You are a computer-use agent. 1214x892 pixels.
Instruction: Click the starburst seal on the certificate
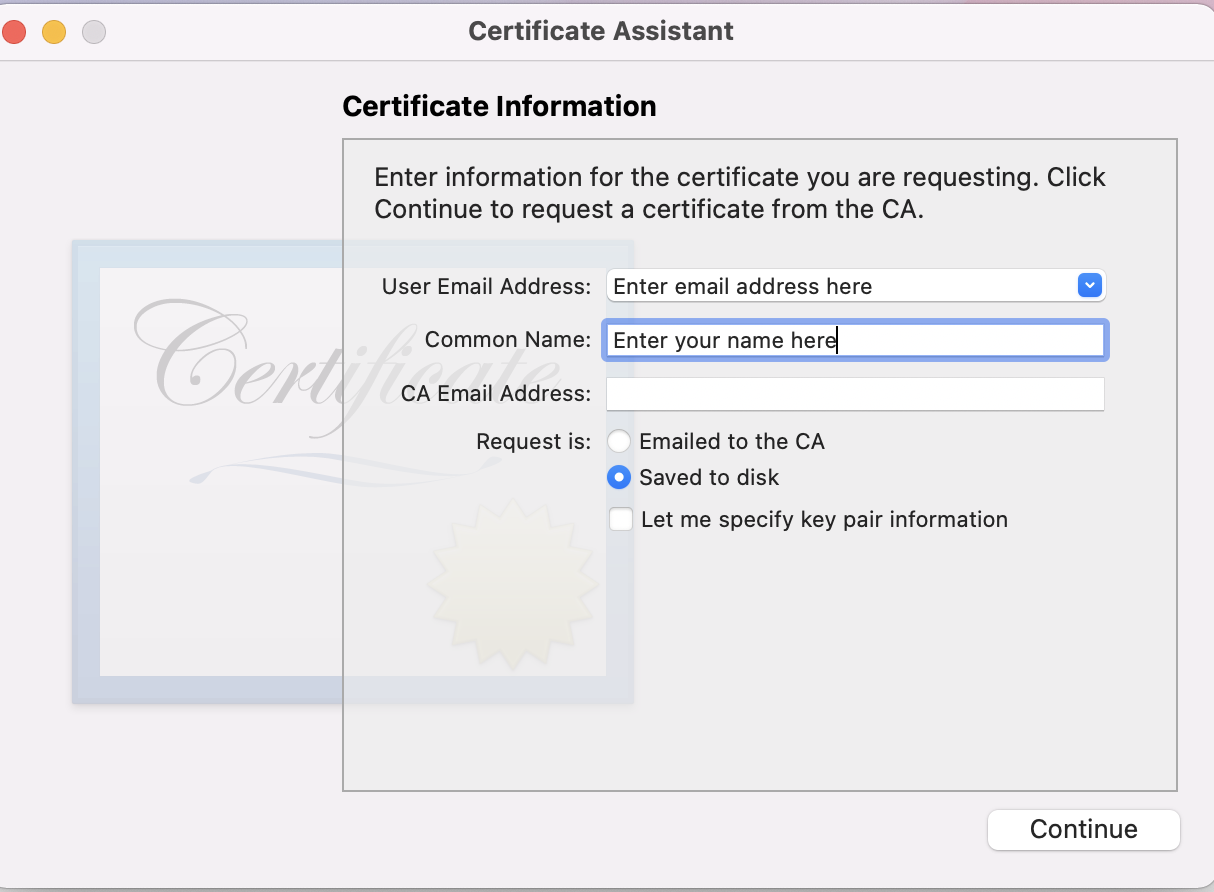(514, 587)
